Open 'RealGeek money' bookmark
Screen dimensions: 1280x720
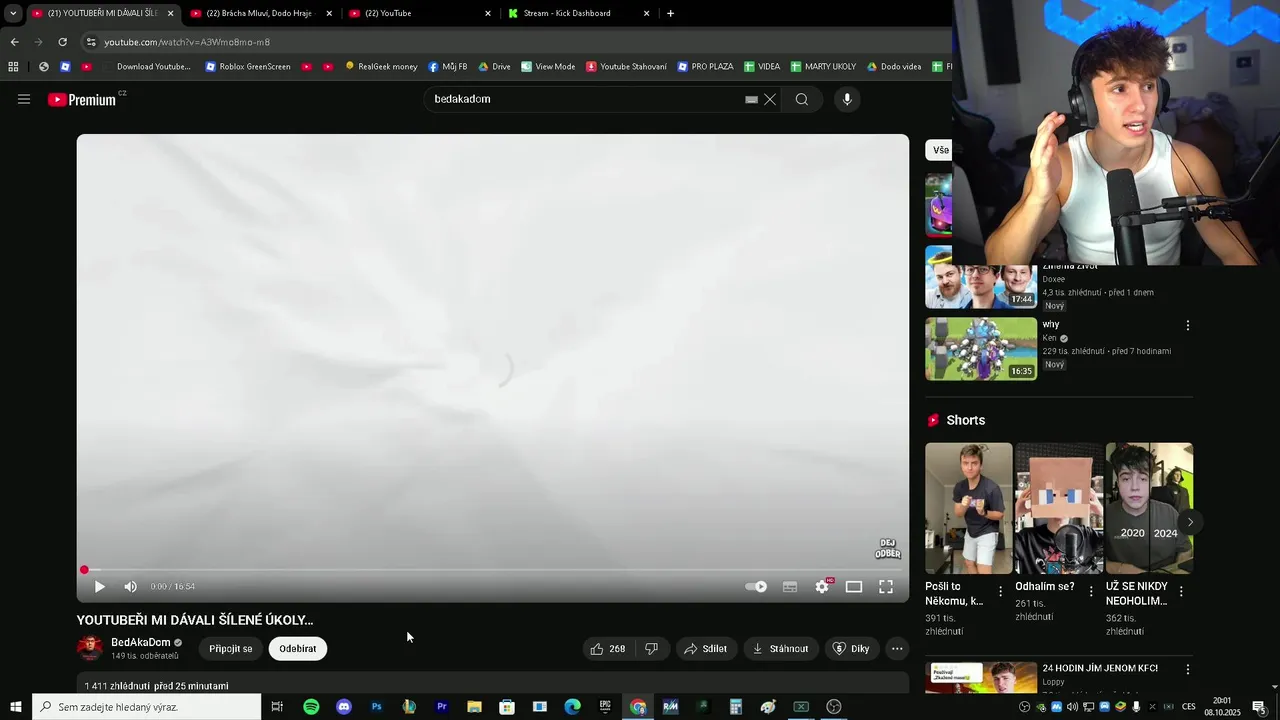[380, 67]
